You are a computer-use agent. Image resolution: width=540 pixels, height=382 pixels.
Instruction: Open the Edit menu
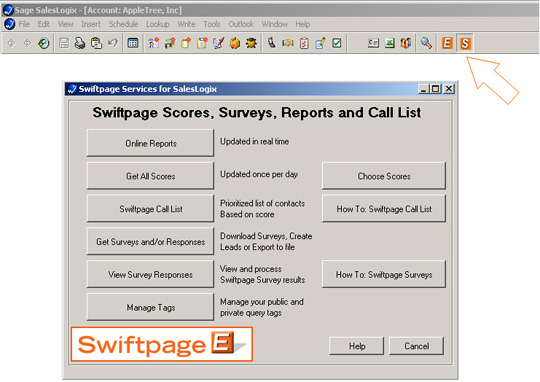point(44,24)
